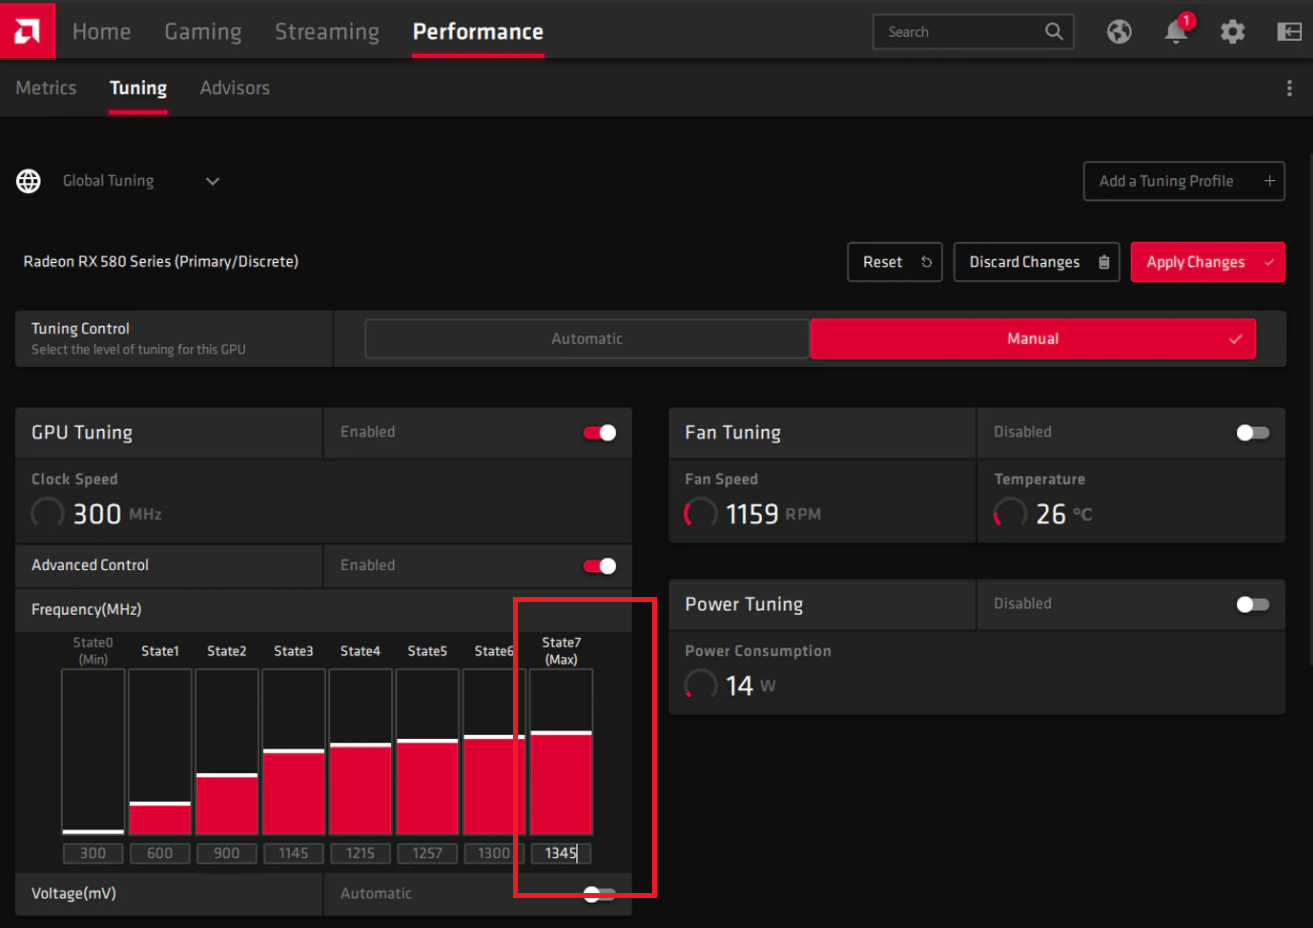Click the 1345 frequency input field
Viewport: 1313px width, 928px height.
point(561,853)
